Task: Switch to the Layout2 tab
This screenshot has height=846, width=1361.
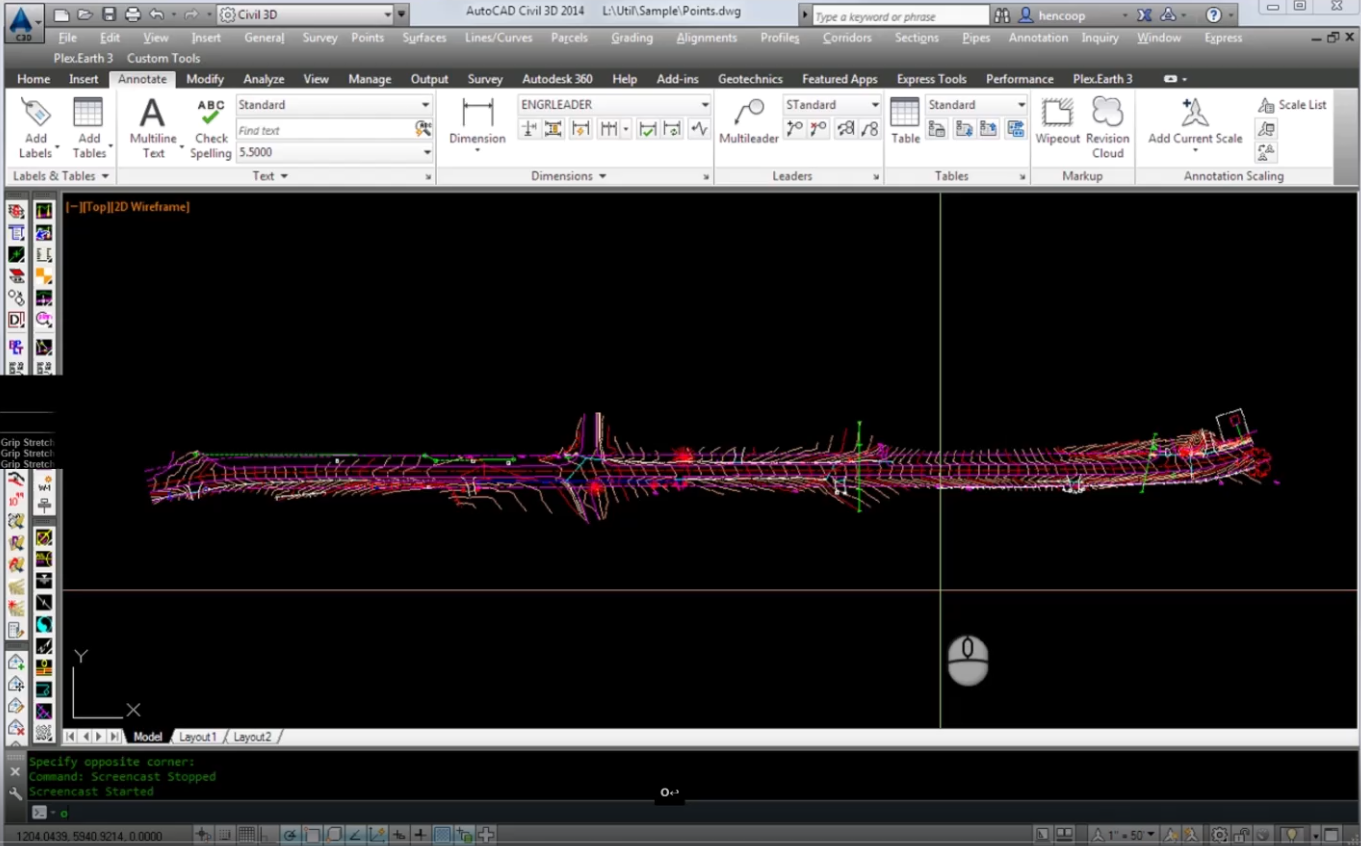Action: point(252,737)
